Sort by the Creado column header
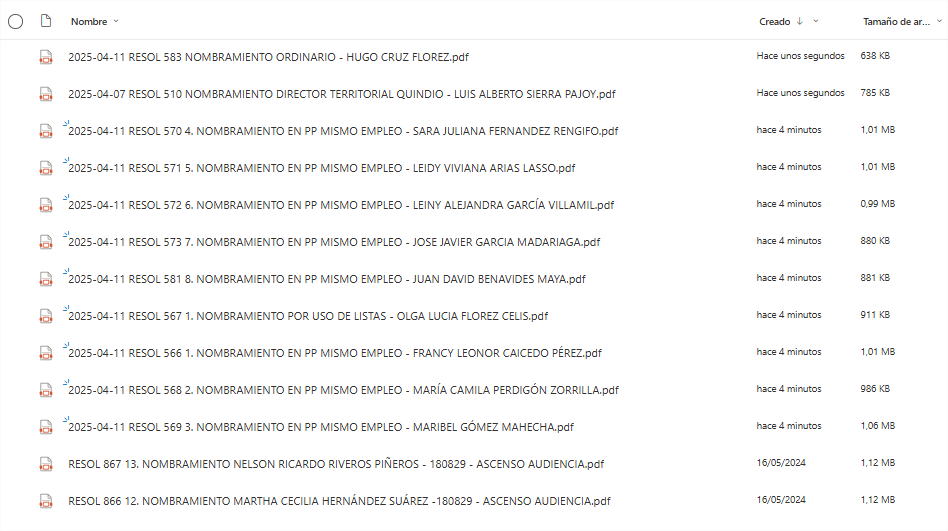Viewport: 948px width, 531px height. point(774,21)
